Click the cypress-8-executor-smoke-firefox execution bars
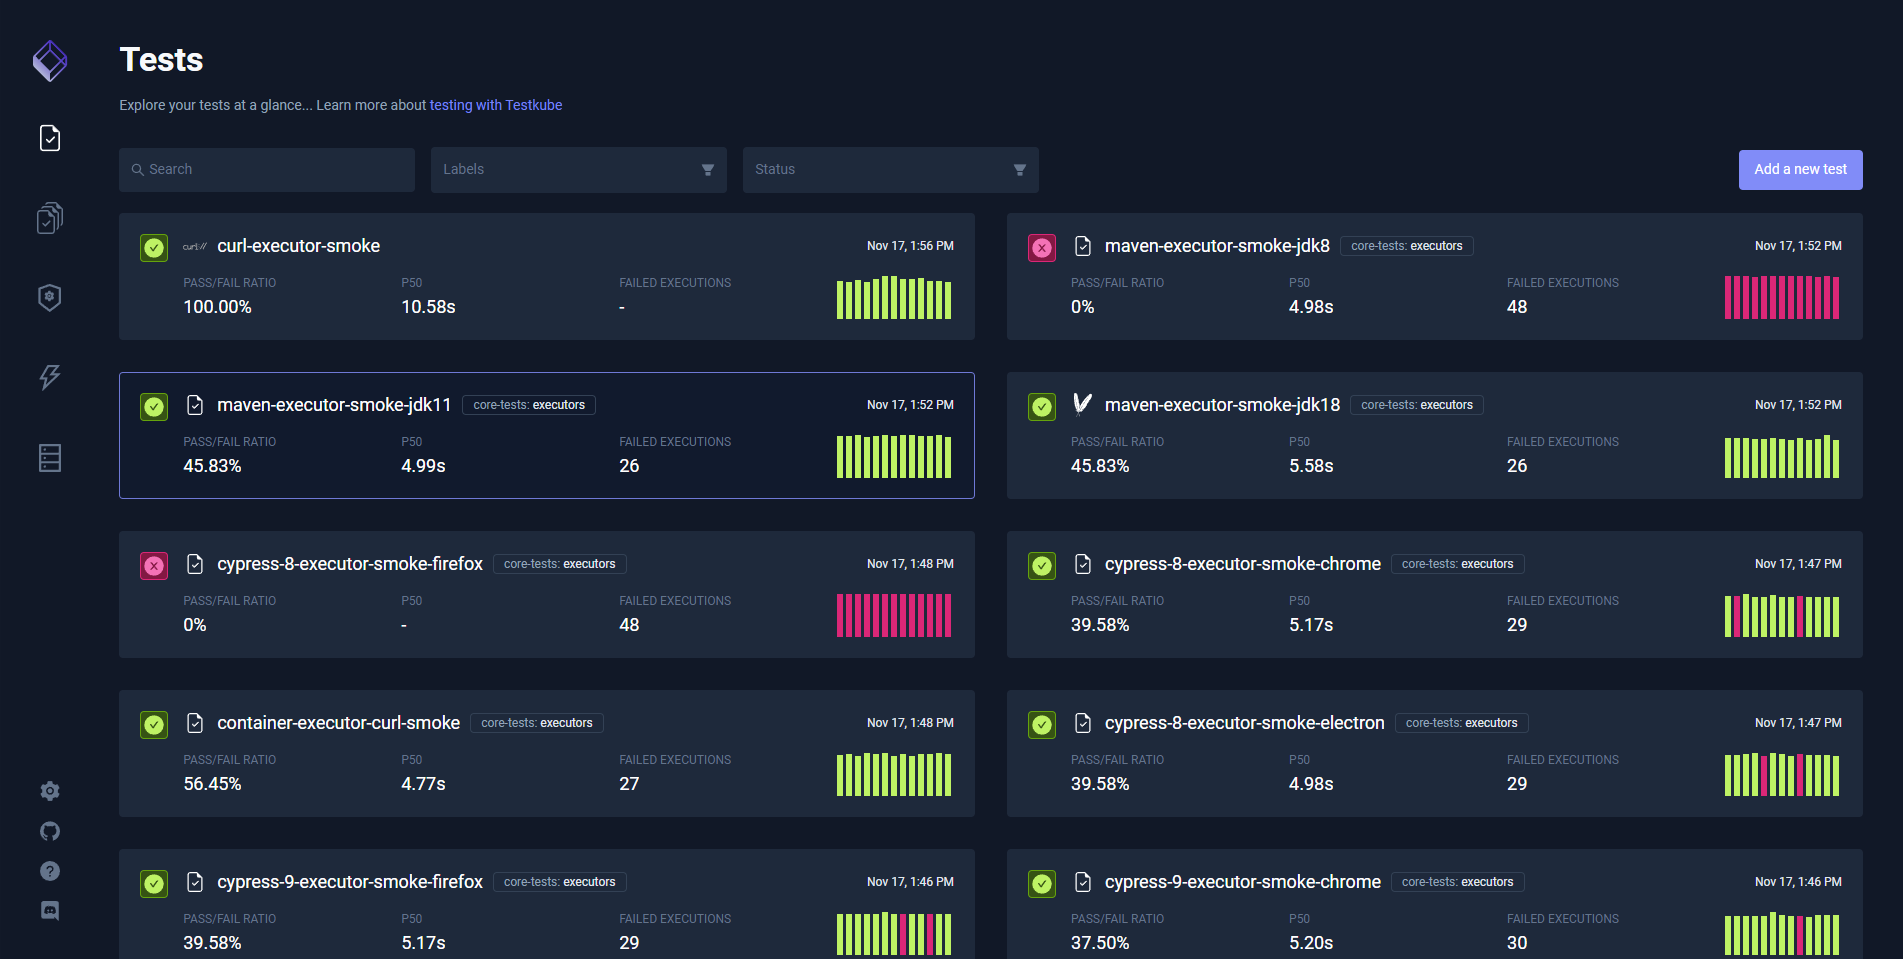 [x=894, y=616]
